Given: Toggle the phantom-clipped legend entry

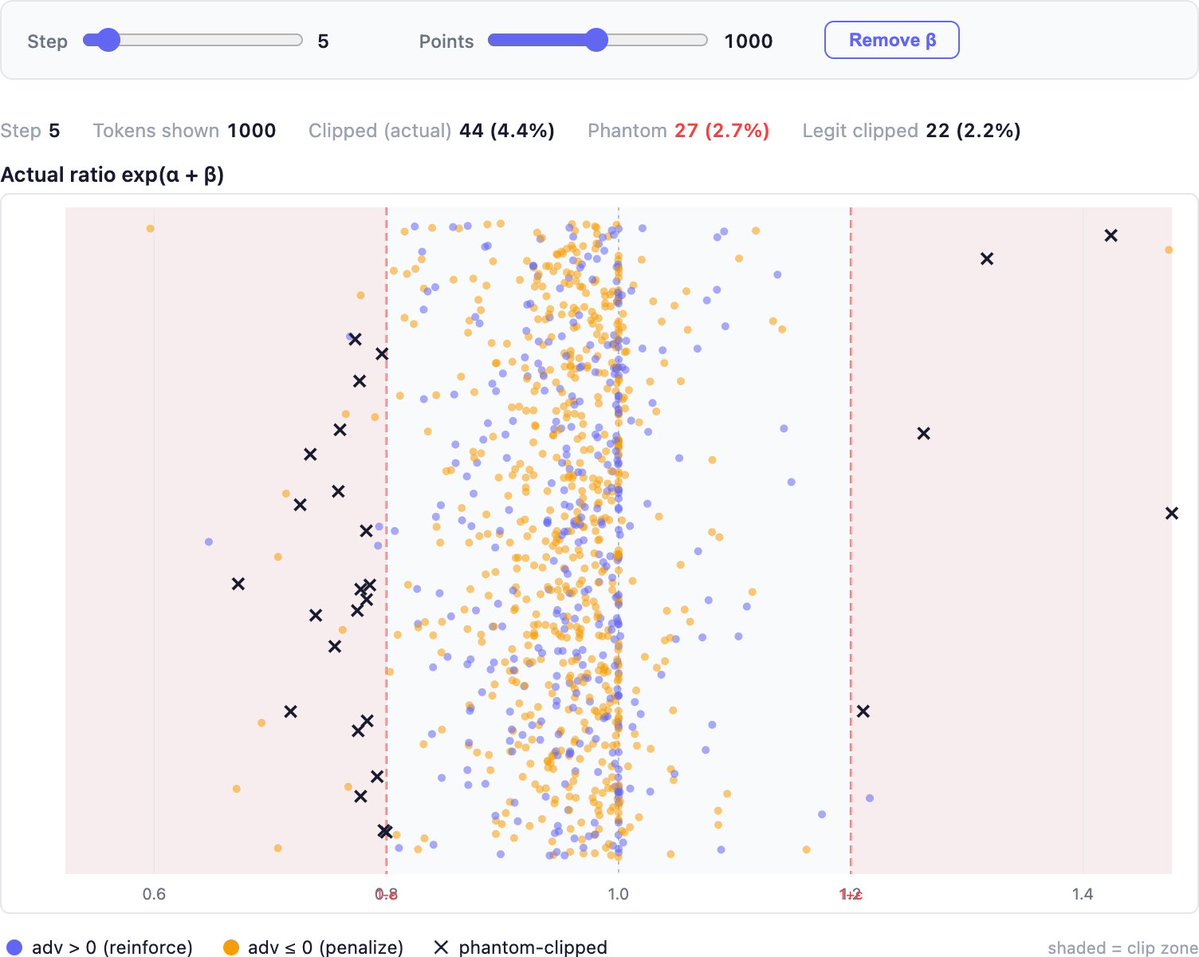Looking at the screenshot, I should pyautogui.click(x=523, y=947).
